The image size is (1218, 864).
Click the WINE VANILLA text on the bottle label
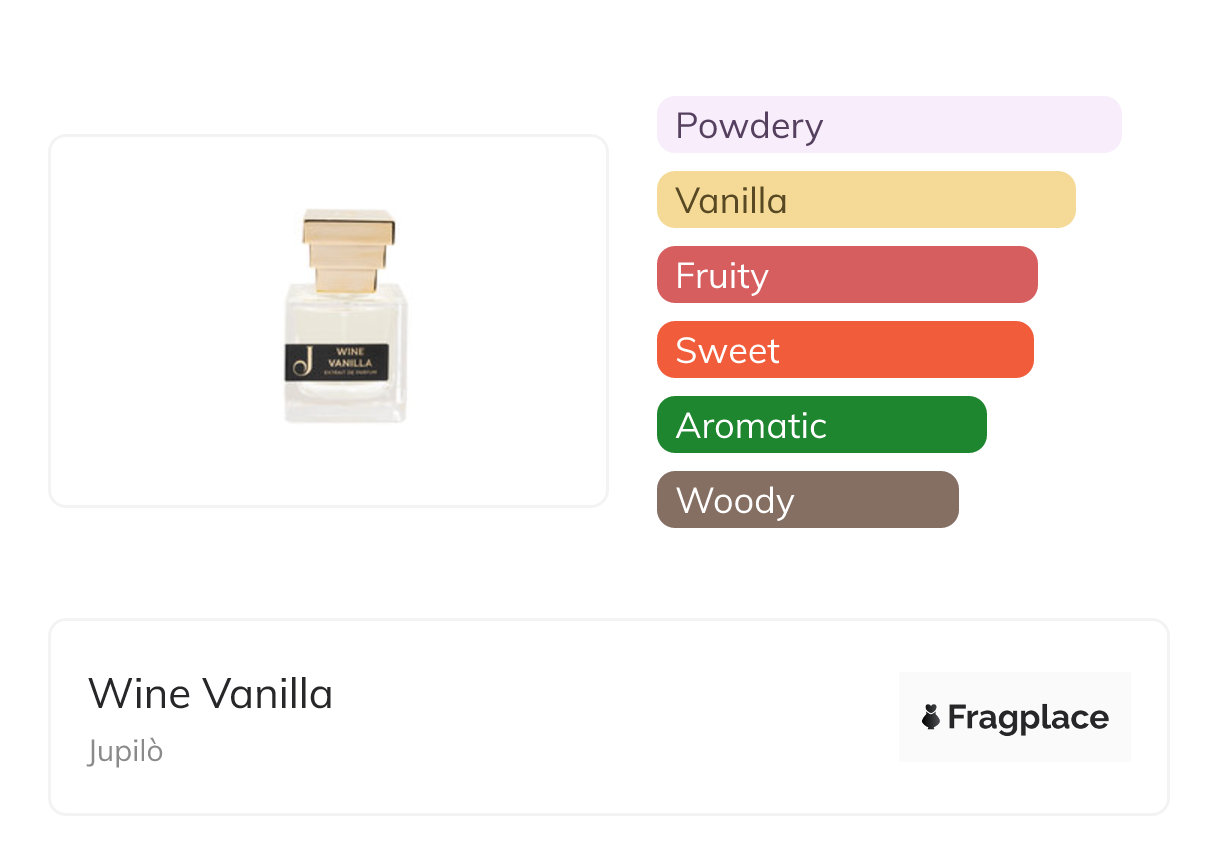pyautogui.click(x=350, y=357)
